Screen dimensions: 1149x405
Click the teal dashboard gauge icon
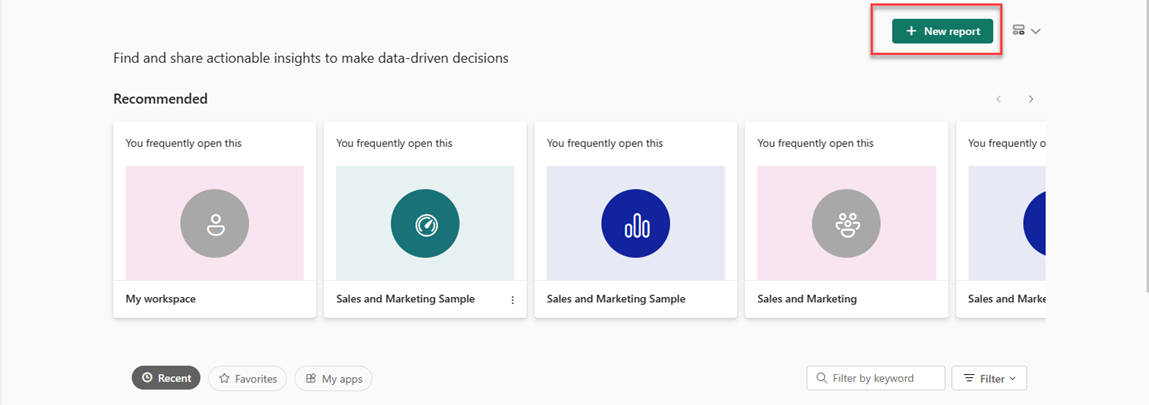425,225
